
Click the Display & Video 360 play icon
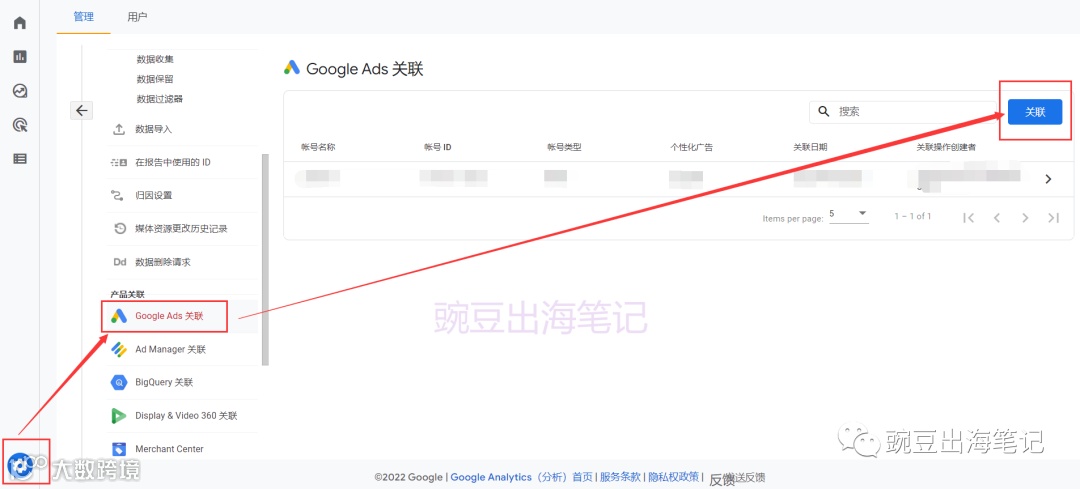coord(118,416)
